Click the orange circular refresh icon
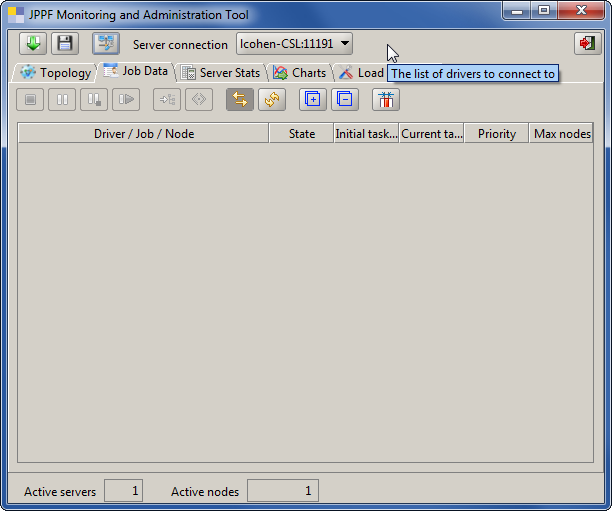 272,100
